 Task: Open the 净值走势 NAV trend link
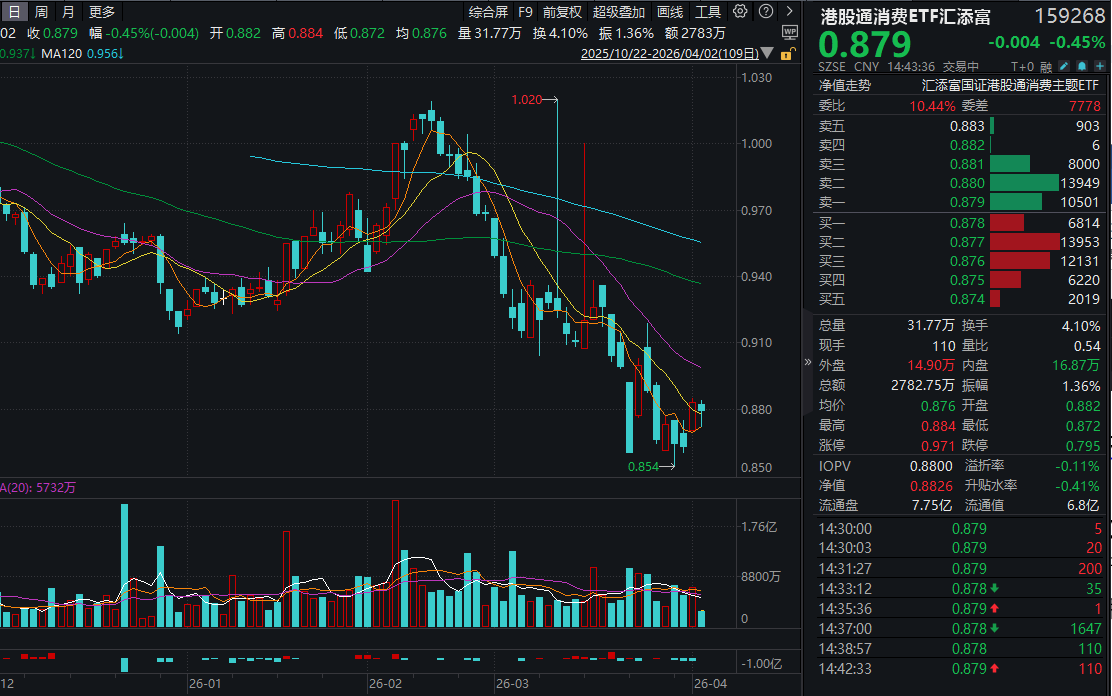point(845,86)
